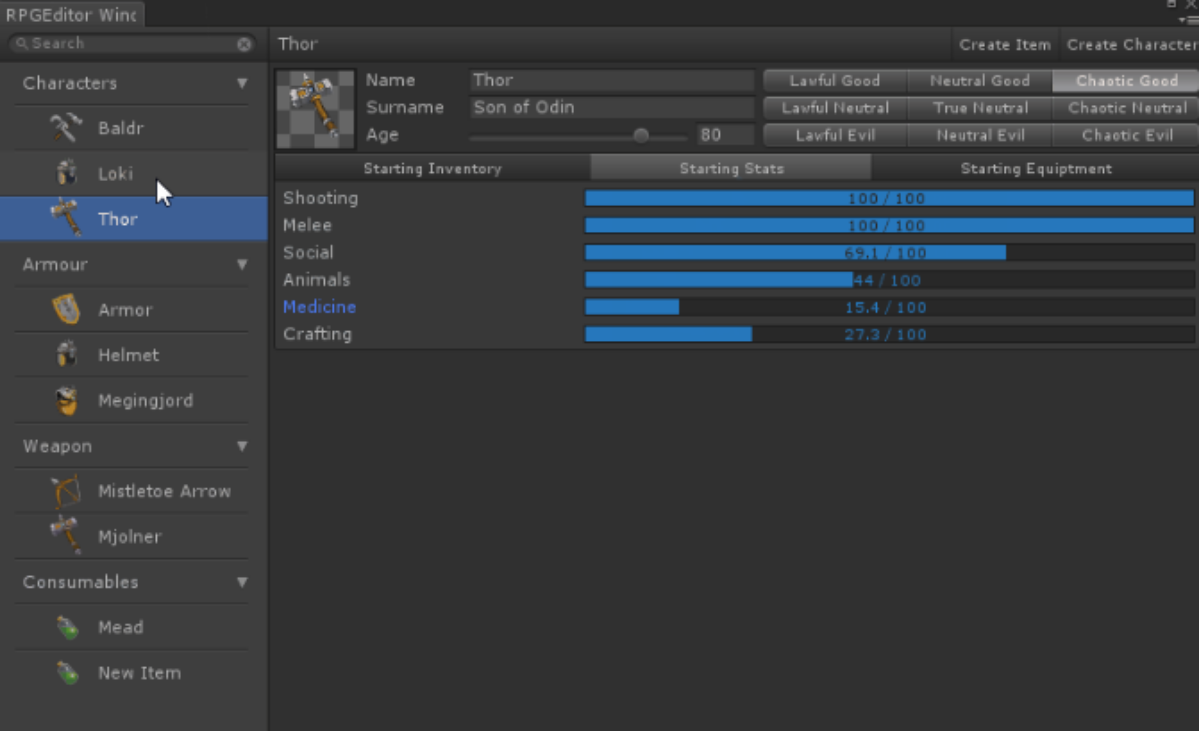
Task: Click Loki's helmet icon
Action: click(x=67, y=173)
